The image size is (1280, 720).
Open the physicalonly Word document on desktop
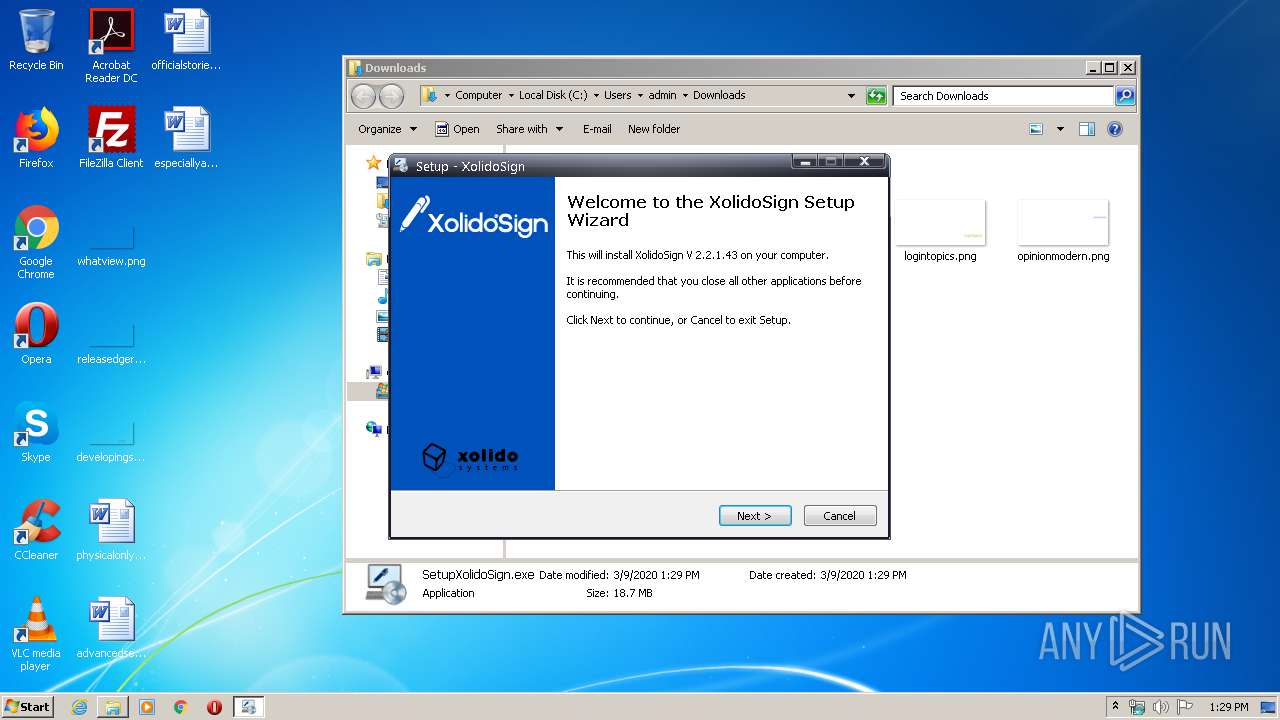coord(111,530)
